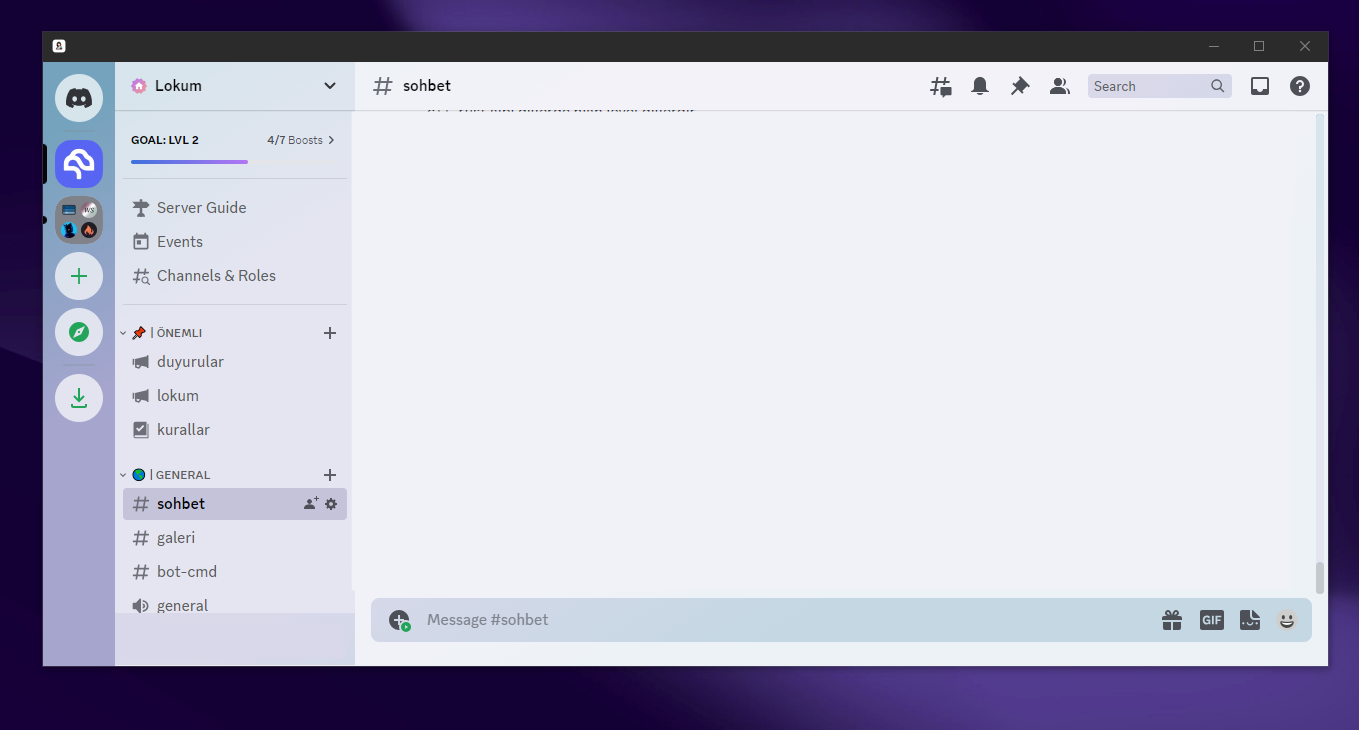Select the Lokum server icon in sidebar
Image resolution: width=1359 pixels, height=730 pixels.
[x=79, y=164]
